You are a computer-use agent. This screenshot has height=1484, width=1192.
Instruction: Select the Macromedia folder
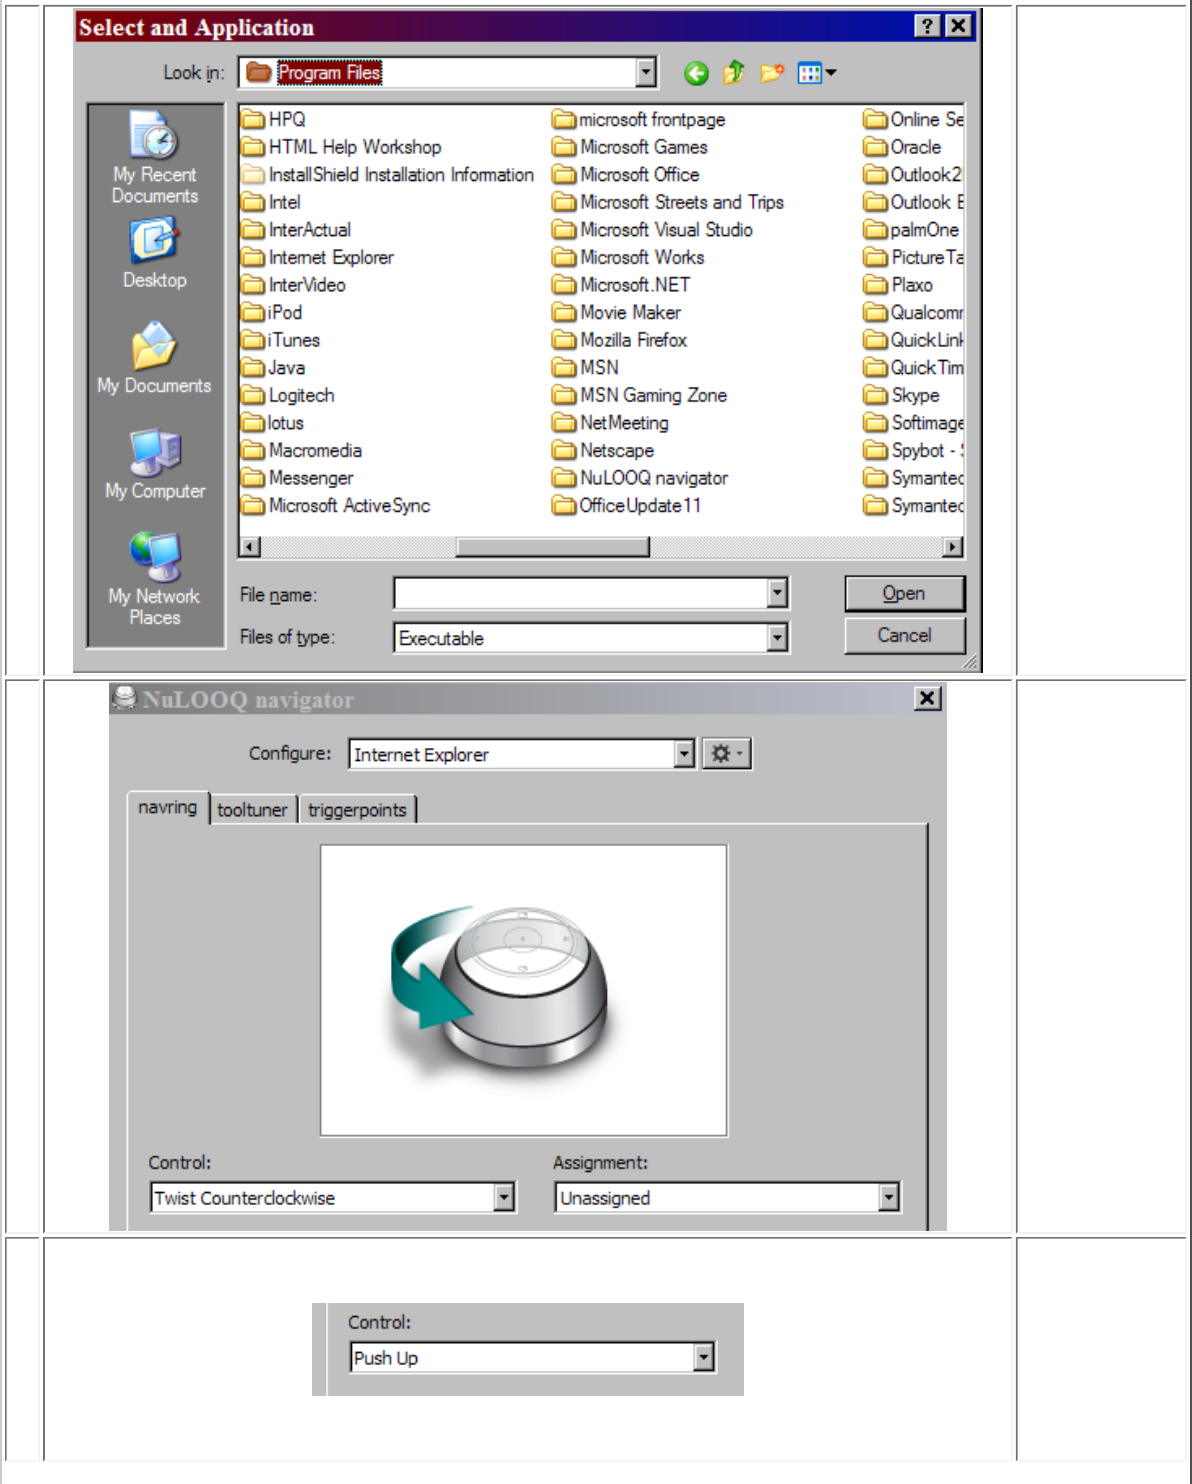[302, 450]
